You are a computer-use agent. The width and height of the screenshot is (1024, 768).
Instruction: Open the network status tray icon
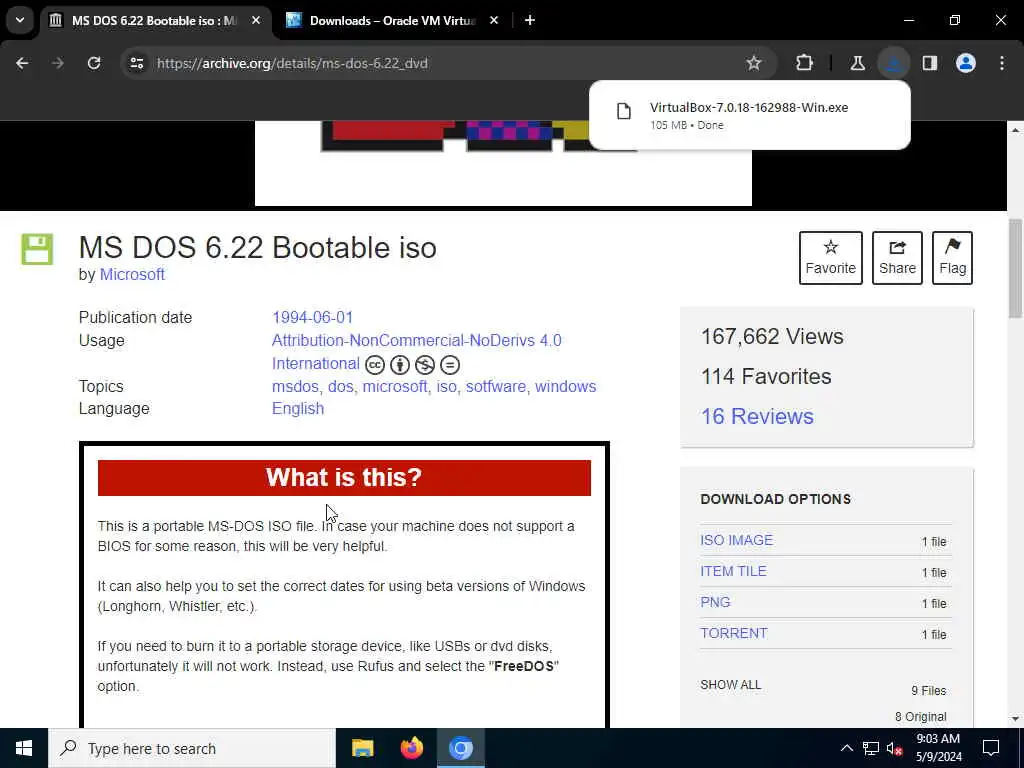tap(871, 748)
